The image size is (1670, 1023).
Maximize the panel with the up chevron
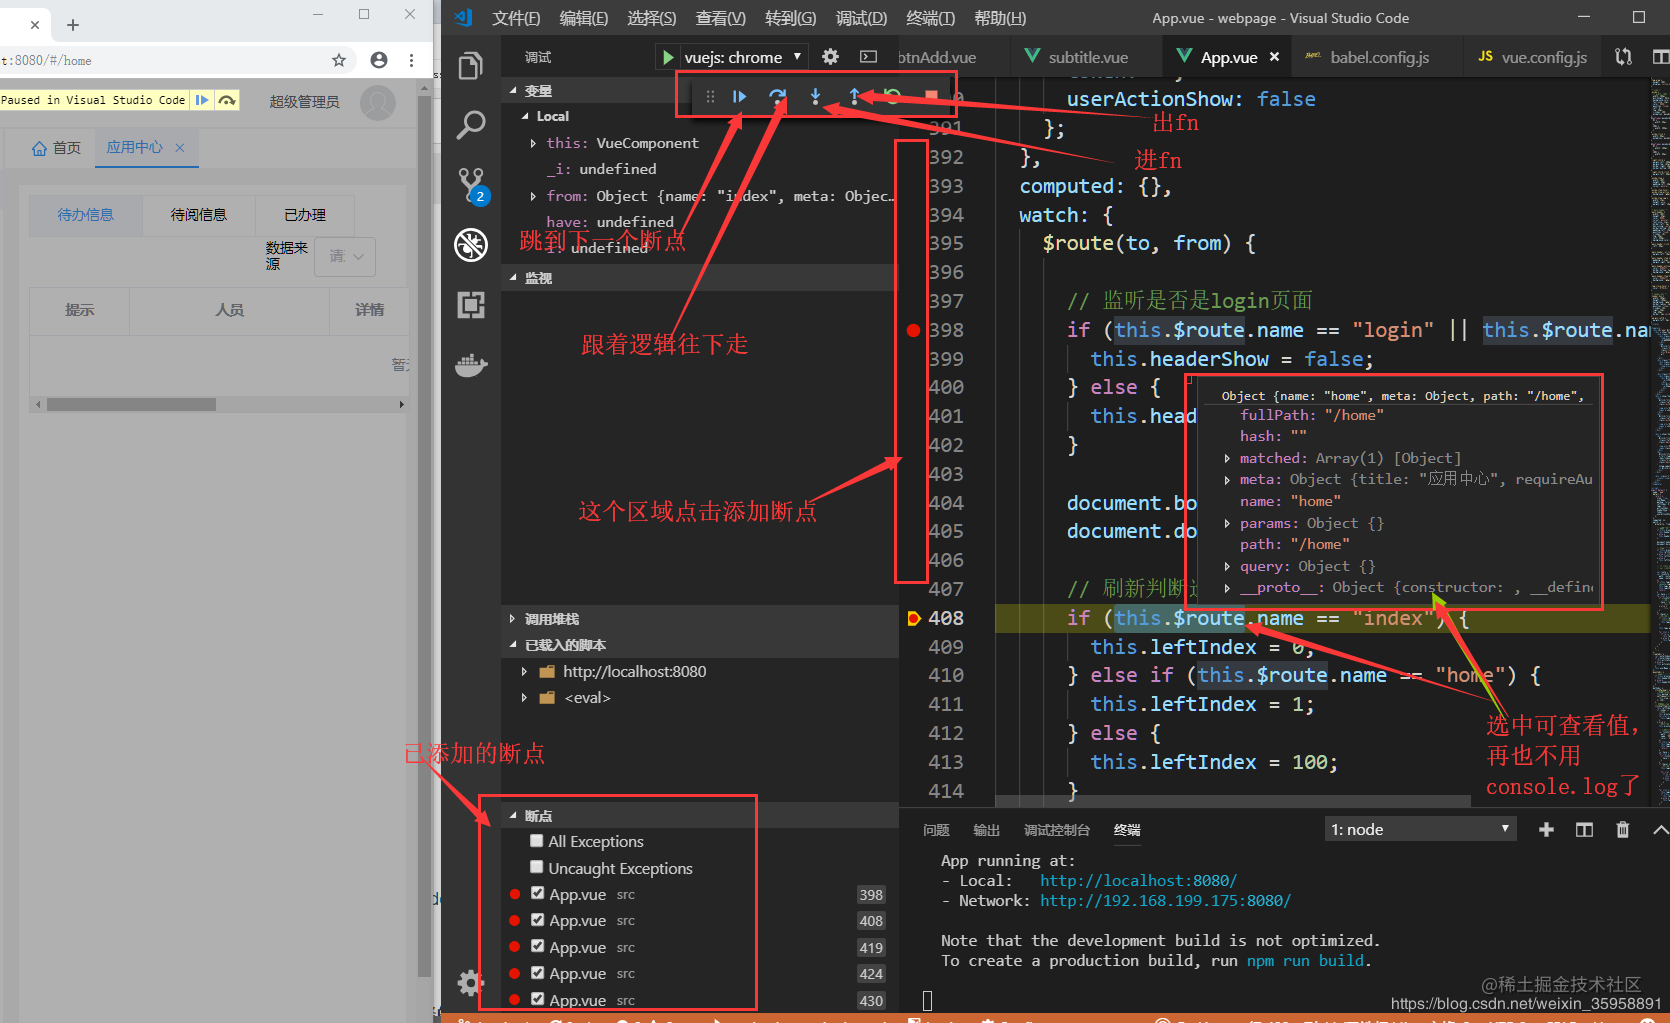1660,829
